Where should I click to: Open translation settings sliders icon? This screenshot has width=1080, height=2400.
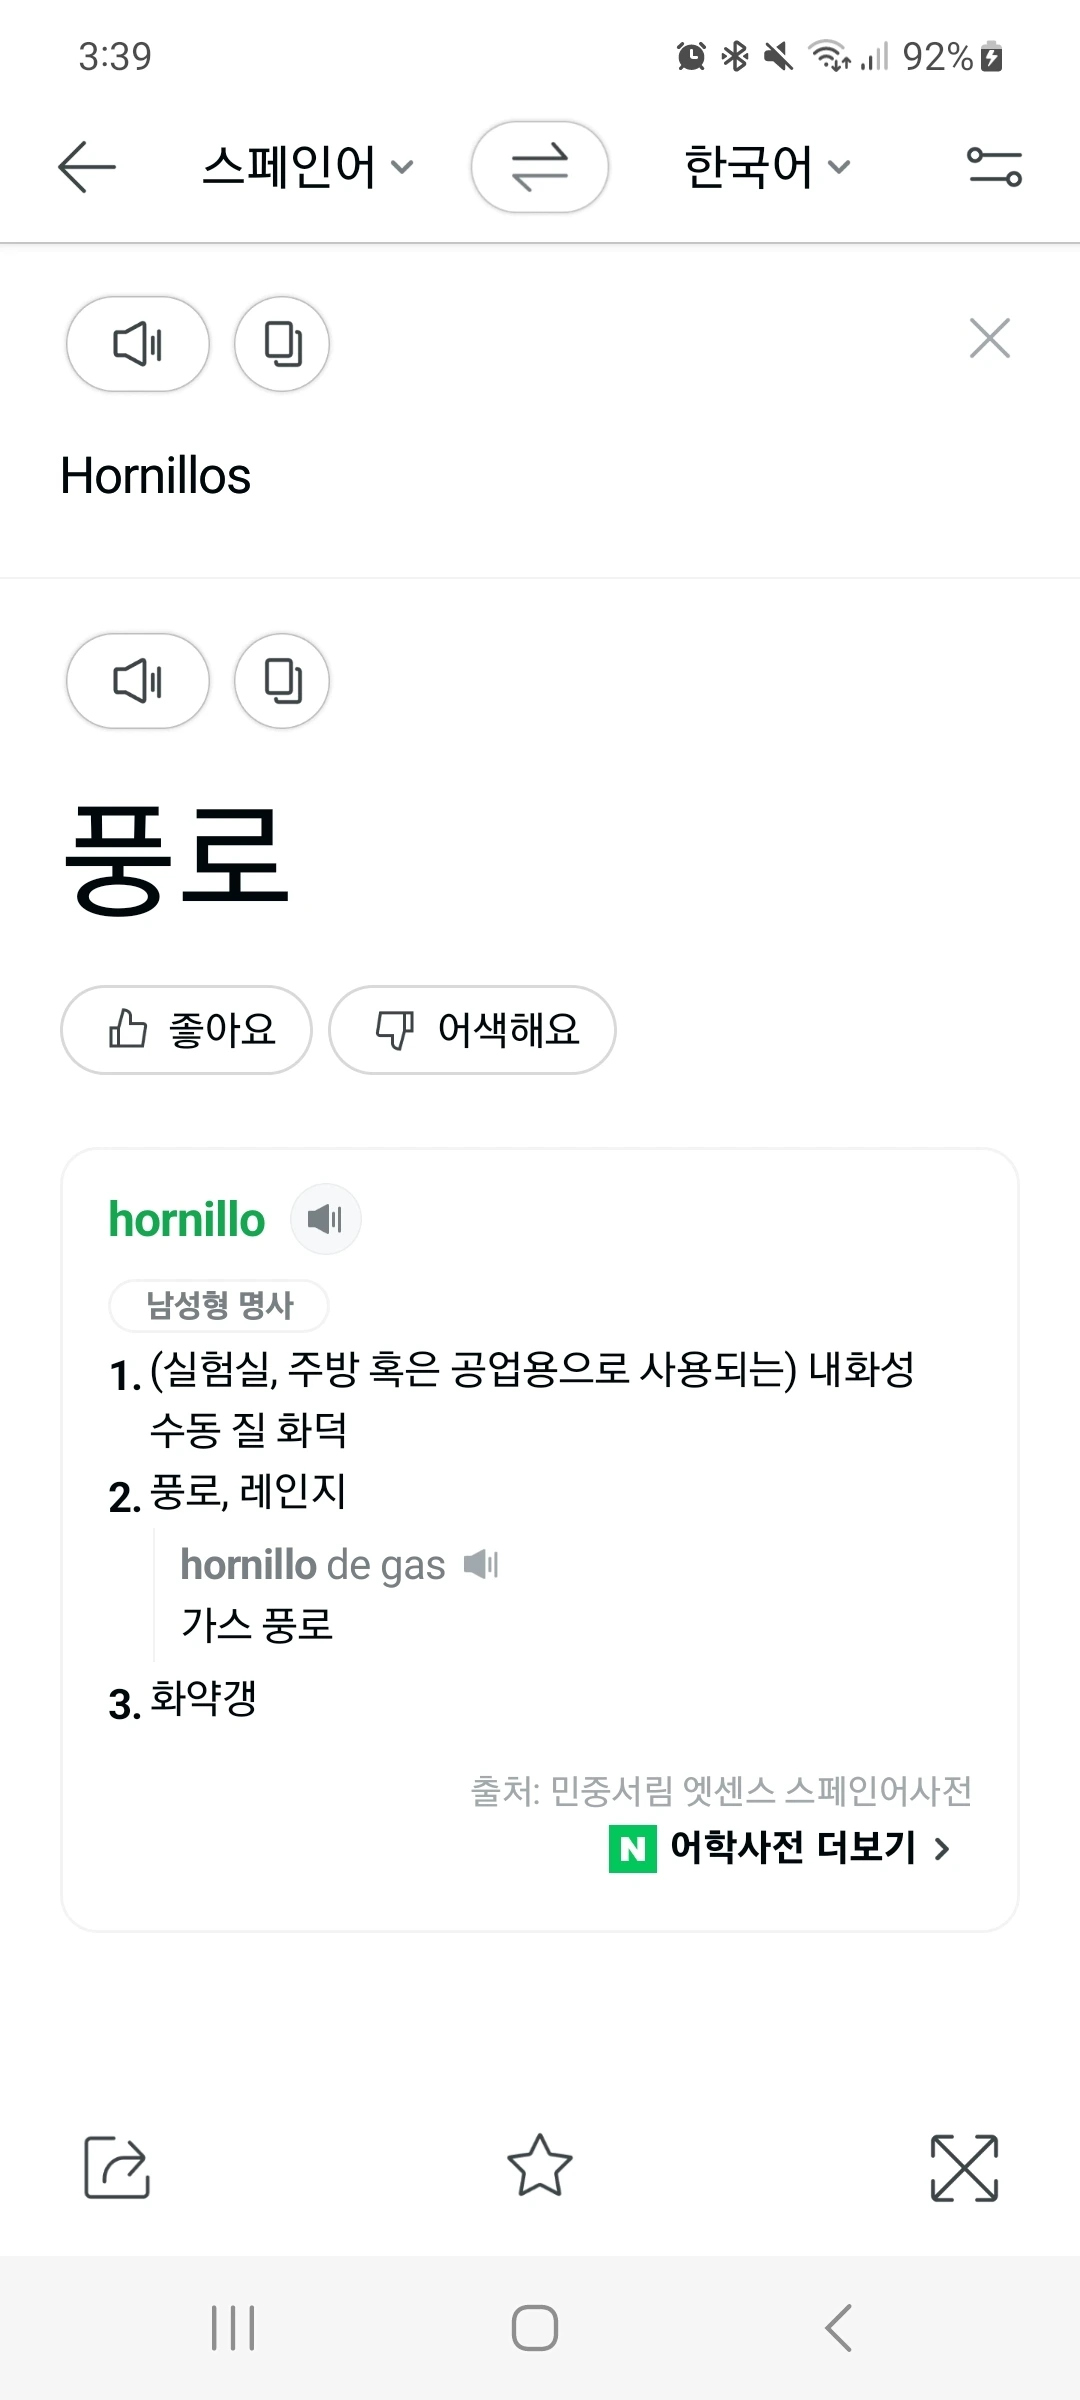pyautogui.click(x=994, y=166)
